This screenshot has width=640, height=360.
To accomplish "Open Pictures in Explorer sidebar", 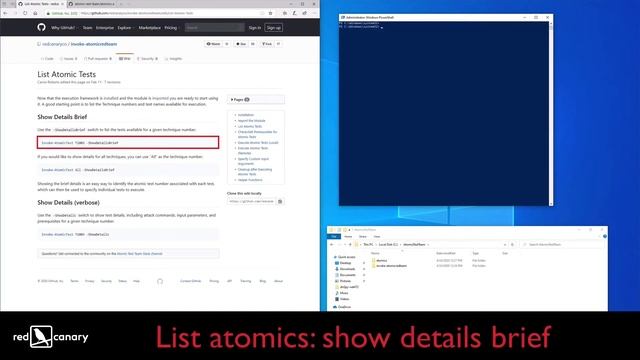I will 343,281.
